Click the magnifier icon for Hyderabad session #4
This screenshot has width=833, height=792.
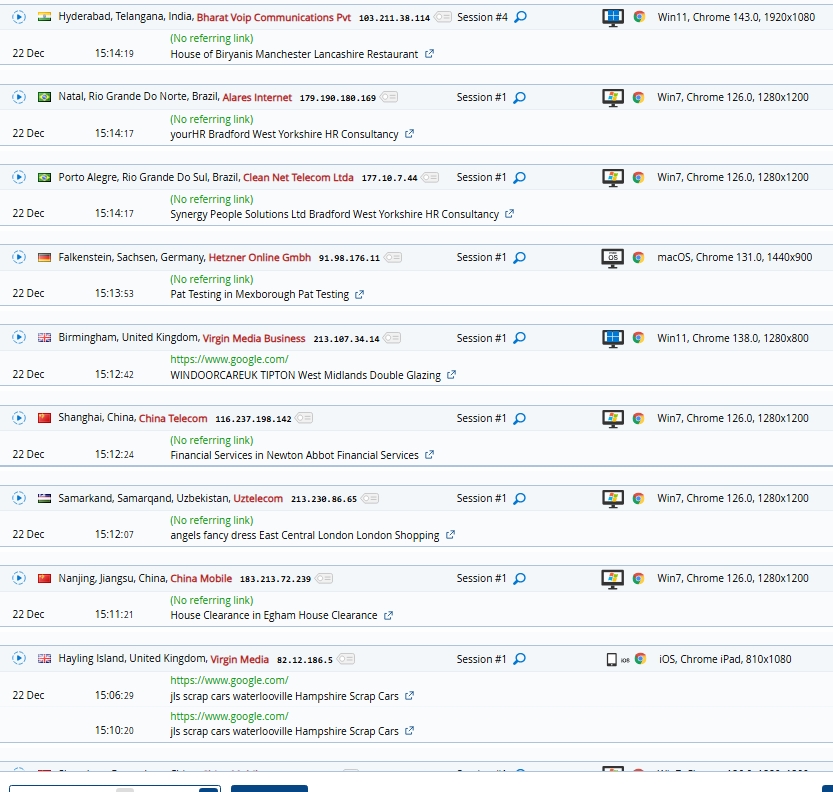(x=520, y=17)
